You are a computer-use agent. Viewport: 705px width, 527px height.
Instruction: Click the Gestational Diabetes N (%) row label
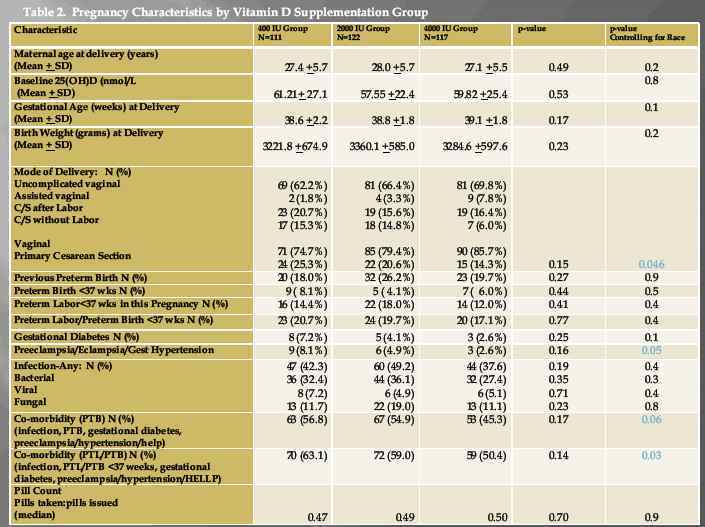pos(76,339)
